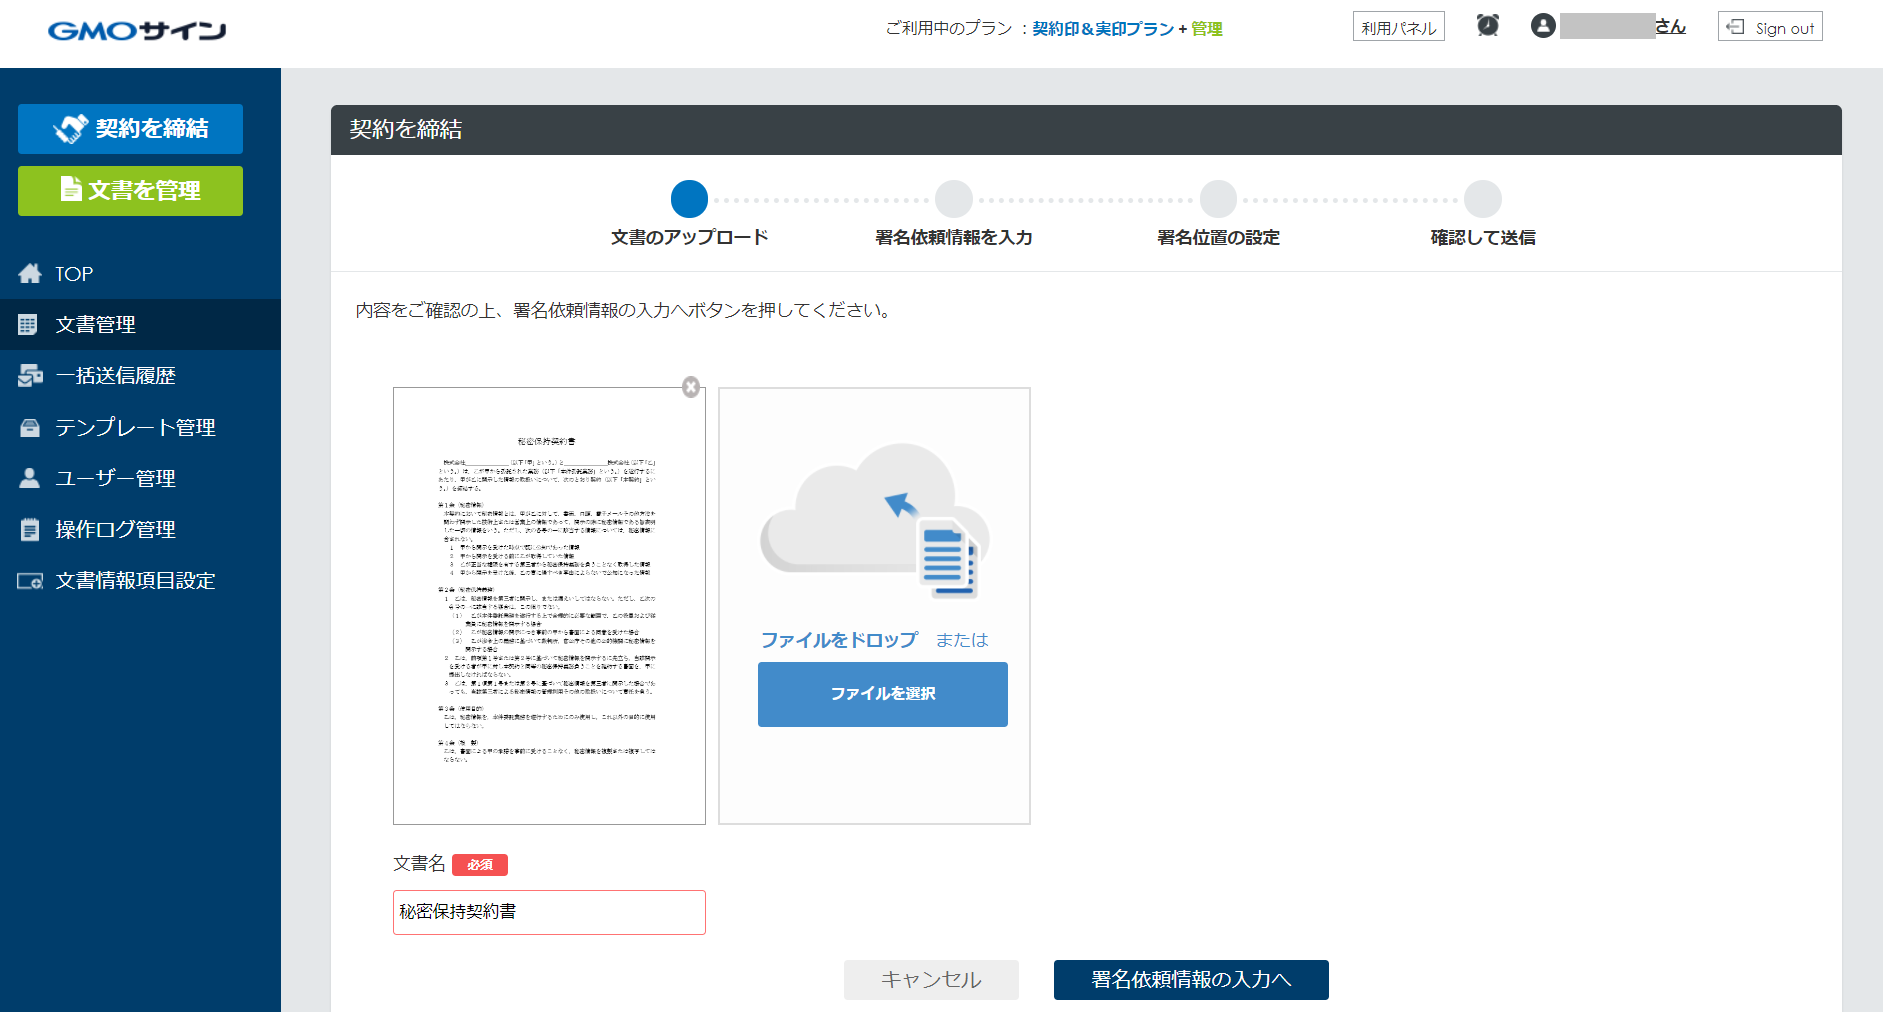Screen dimensions: 1883x1012
Task: Open the alarm clock notification icon
Action: pos(1488,26)
